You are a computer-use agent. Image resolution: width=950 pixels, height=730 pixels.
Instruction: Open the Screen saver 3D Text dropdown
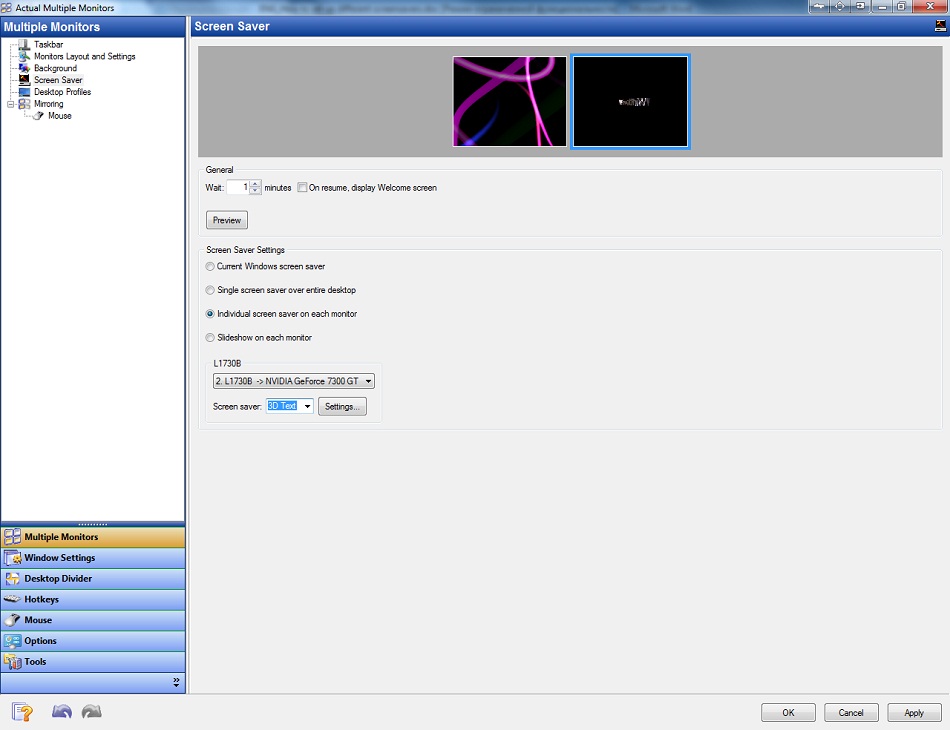click(x=290, y=406)
